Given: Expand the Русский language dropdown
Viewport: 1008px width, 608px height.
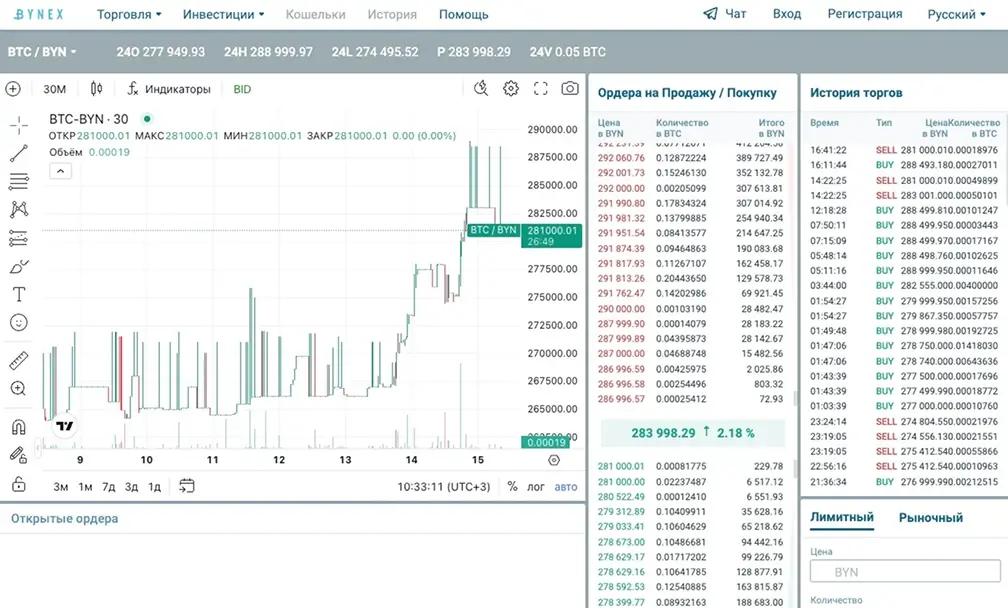Looking at the screenshot, I should coord(957,14).
